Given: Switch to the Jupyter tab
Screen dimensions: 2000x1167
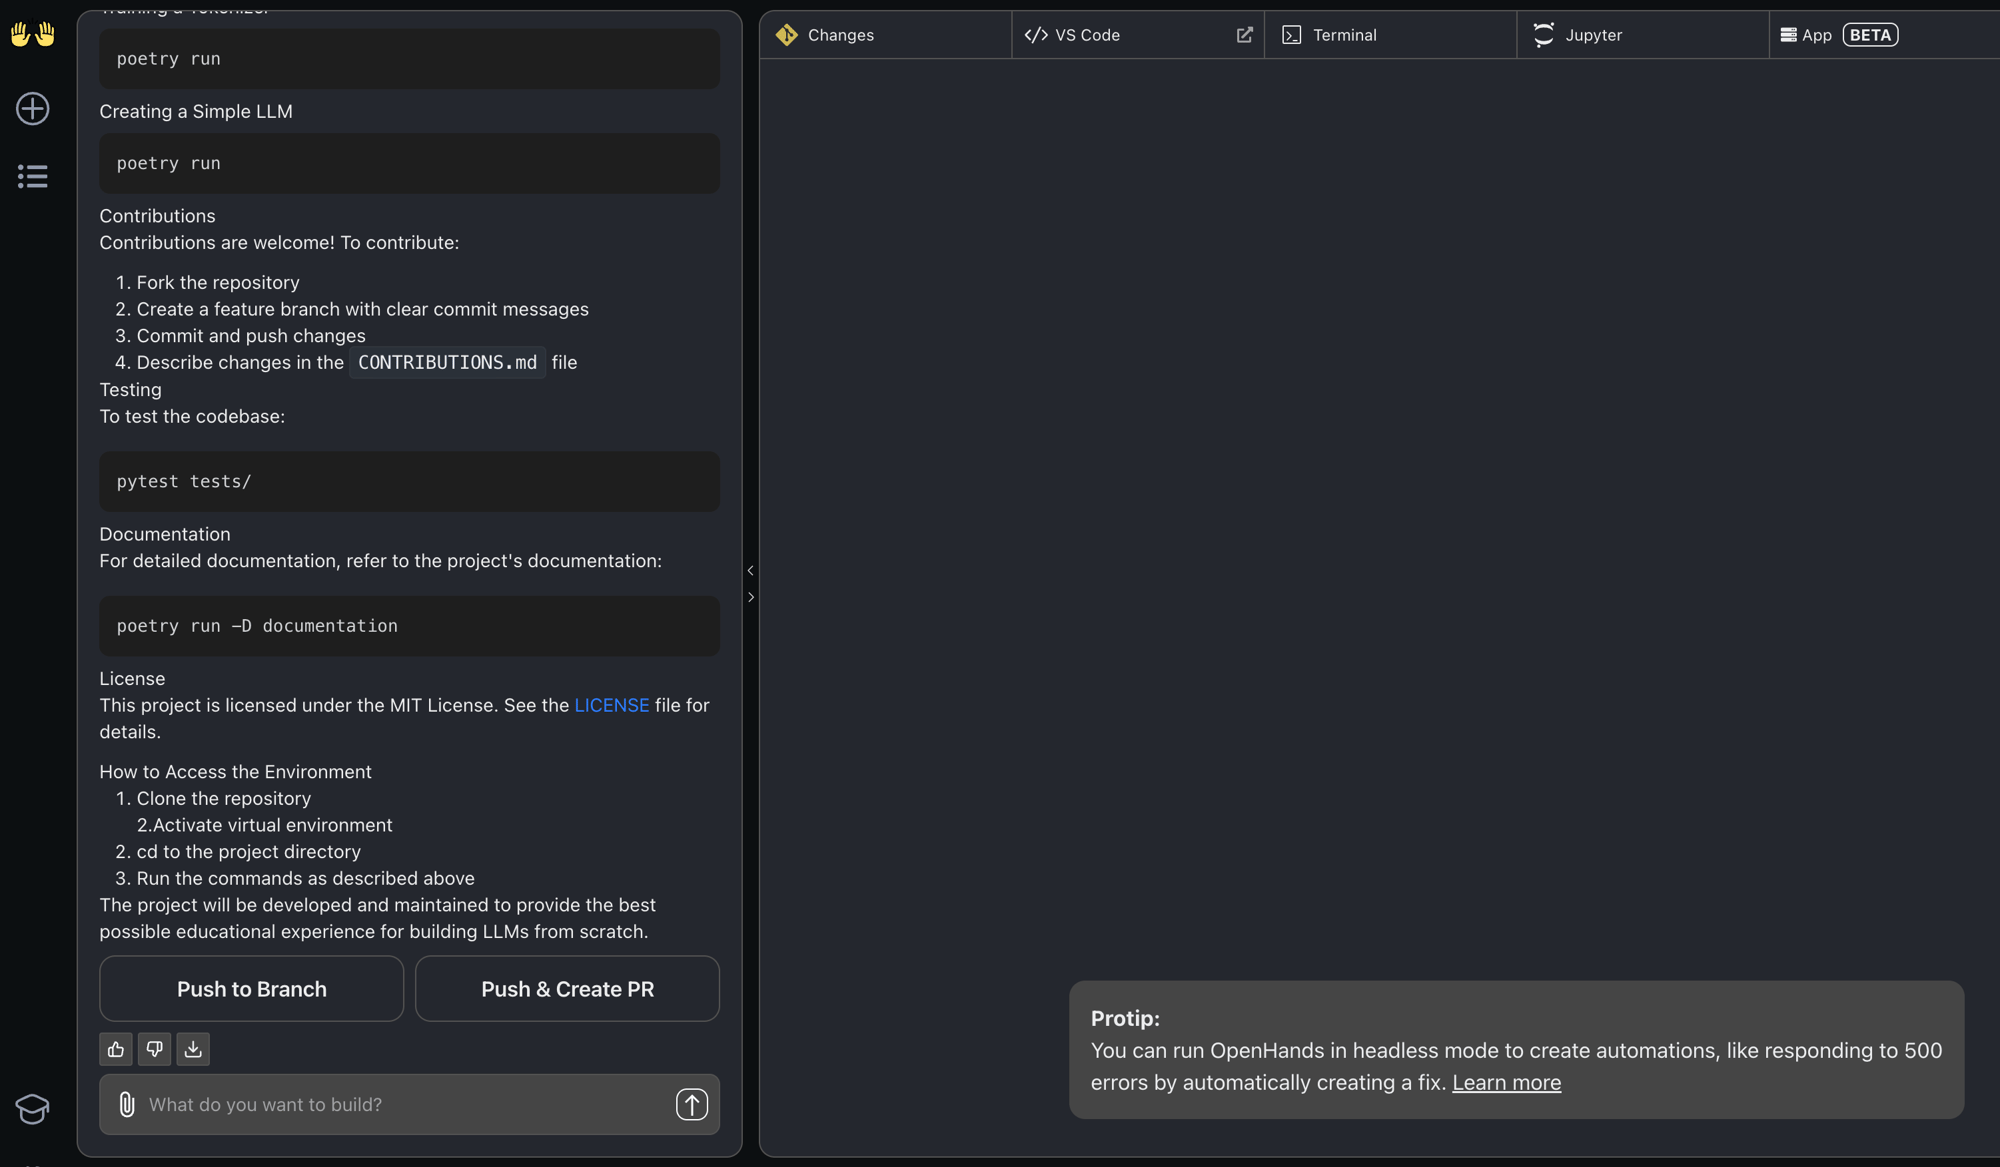Looking at the screenshot, I should point(1593,34).
